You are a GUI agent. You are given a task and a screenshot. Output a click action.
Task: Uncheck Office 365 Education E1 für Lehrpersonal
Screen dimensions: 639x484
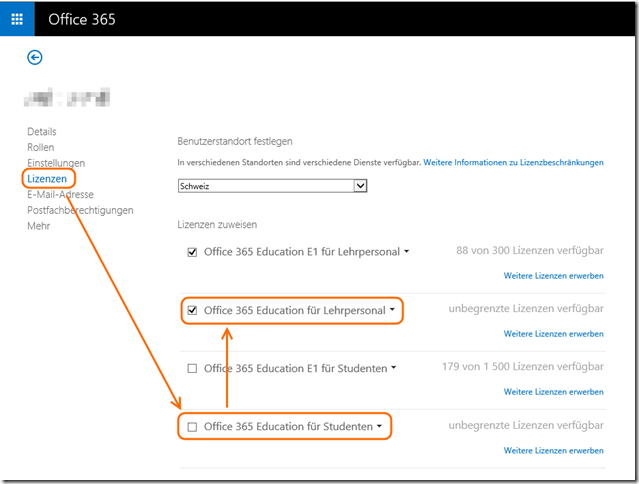point(193,252)
